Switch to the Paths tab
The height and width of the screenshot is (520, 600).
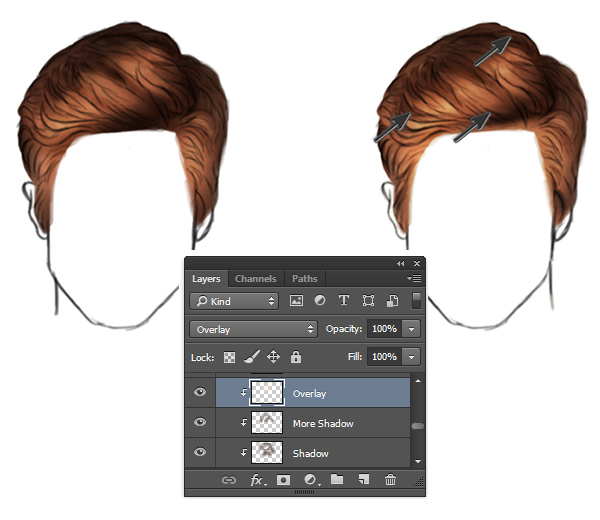click(x=305, y=279)
